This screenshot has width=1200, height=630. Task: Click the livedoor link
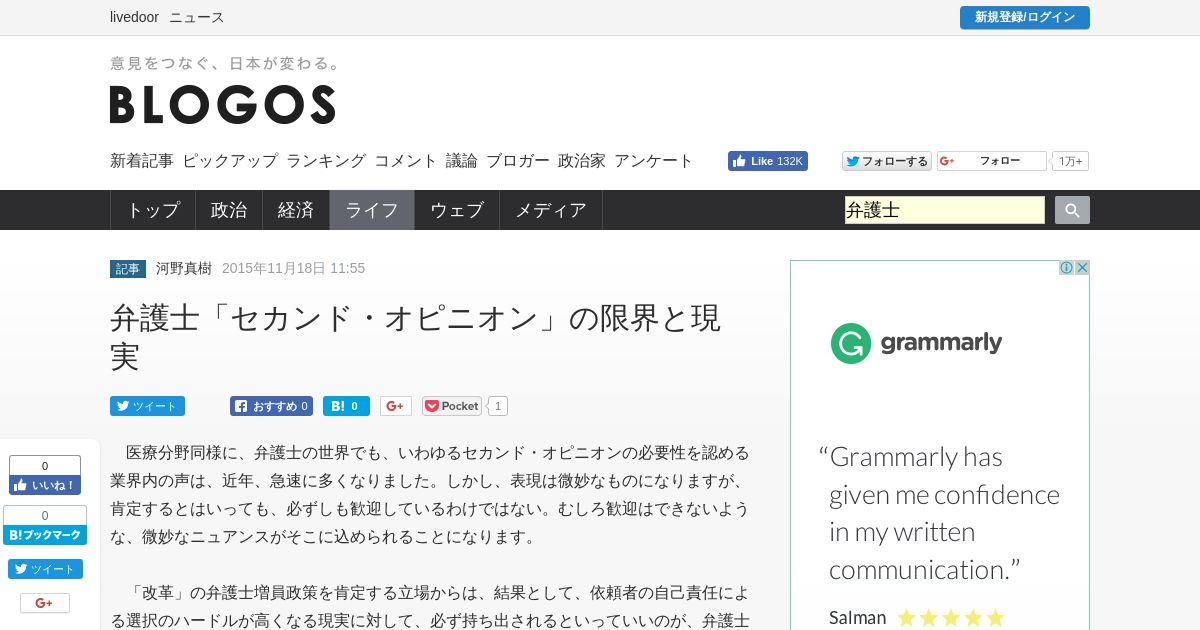click(x=134, y=17)
